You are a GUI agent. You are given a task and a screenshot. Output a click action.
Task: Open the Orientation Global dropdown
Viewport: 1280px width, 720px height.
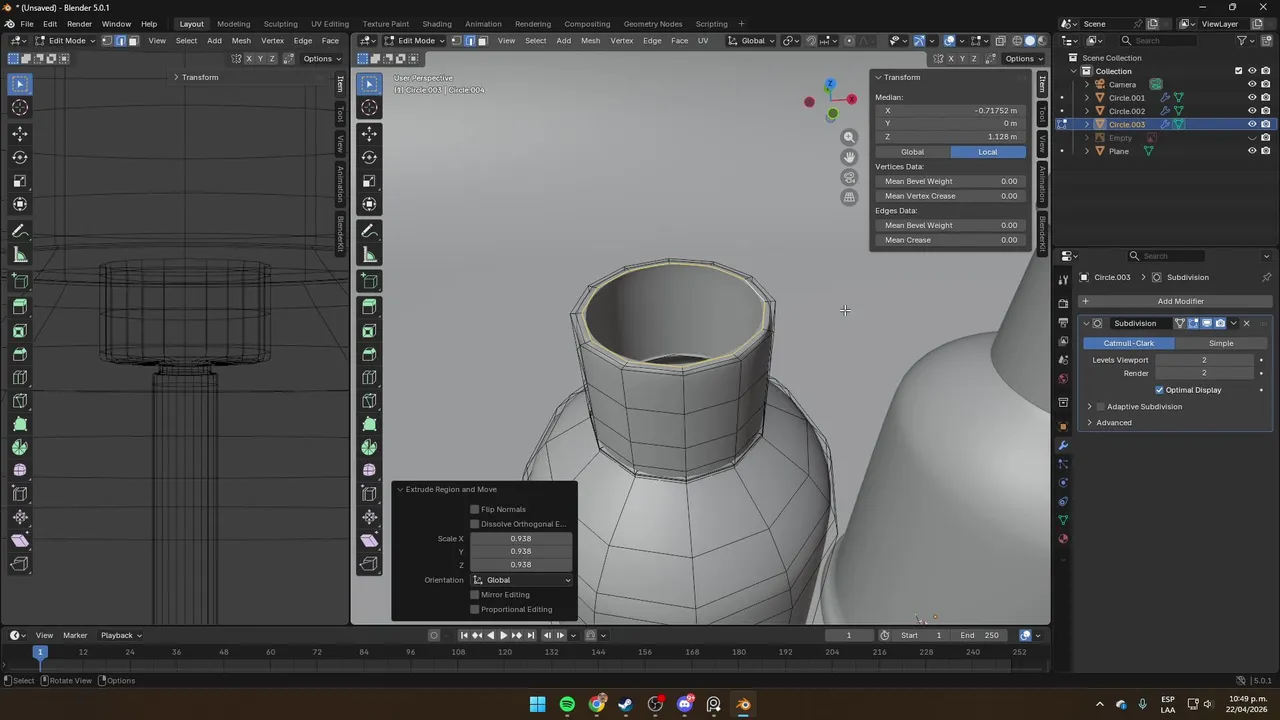pyautogui.click(x=521, y=580)
